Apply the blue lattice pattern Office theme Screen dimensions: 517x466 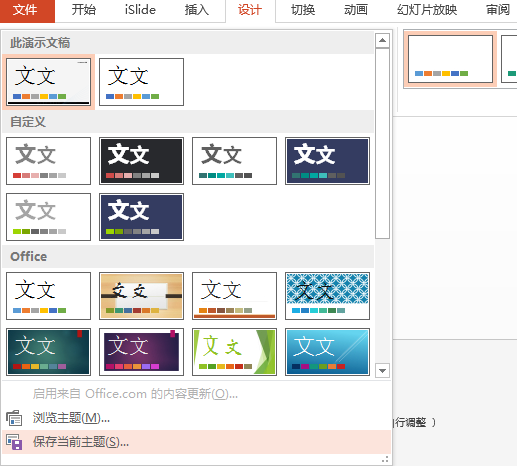(327, 296)
